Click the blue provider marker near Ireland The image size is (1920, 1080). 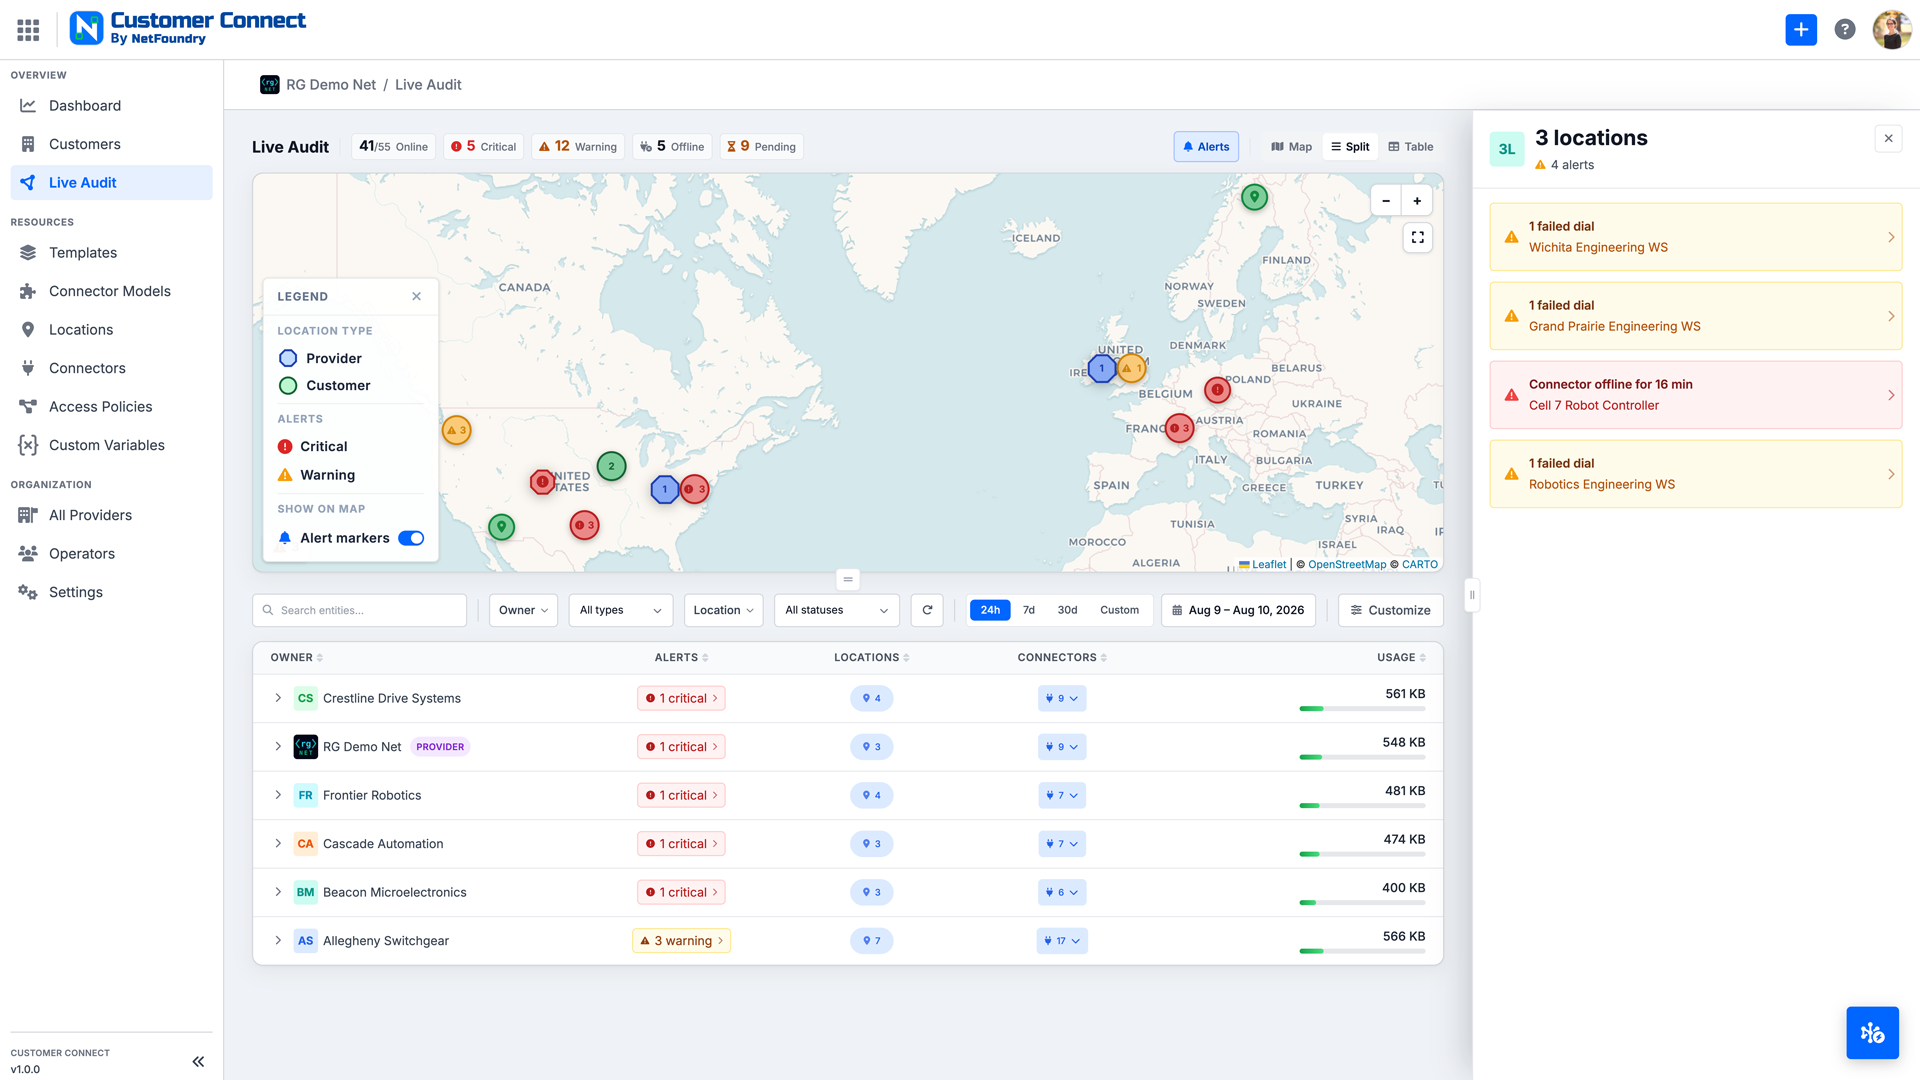1101,368
